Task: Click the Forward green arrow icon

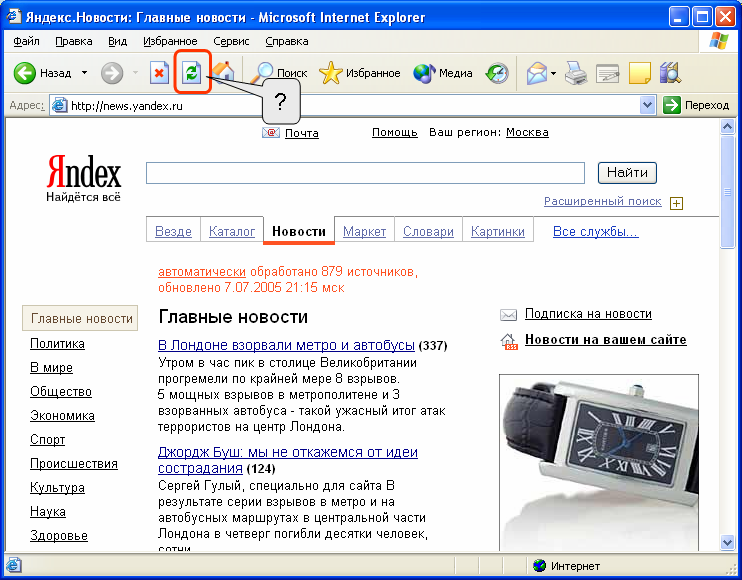Action: [x=112, y=73]
